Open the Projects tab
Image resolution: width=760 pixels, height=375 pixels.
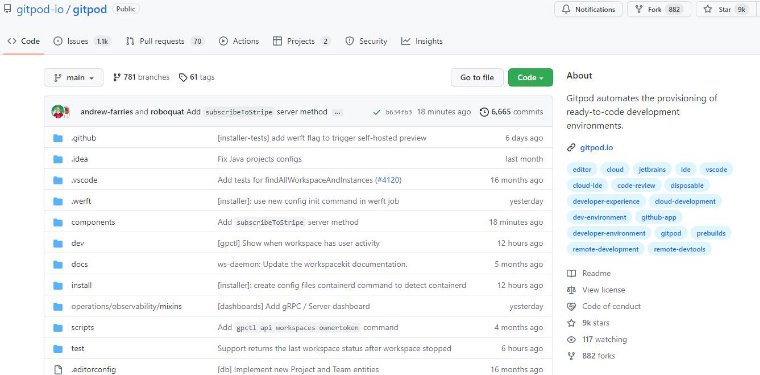pos(301,41)
